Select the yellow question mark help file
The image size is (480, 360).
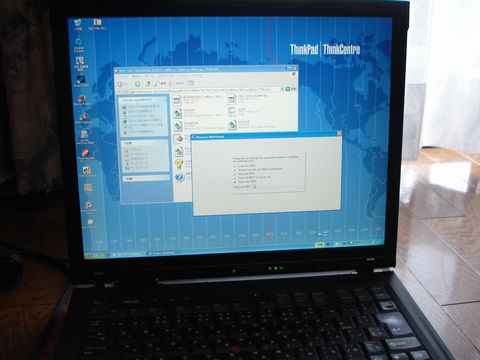[179, 165]
